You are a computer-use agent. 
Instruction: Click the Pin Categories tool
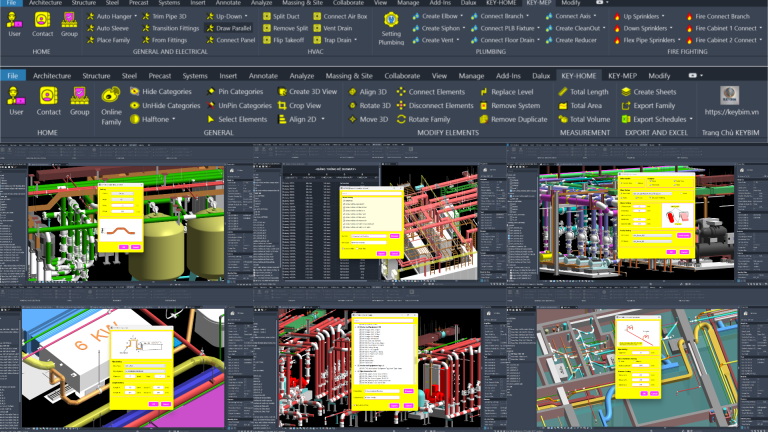(x=235, y=92)
